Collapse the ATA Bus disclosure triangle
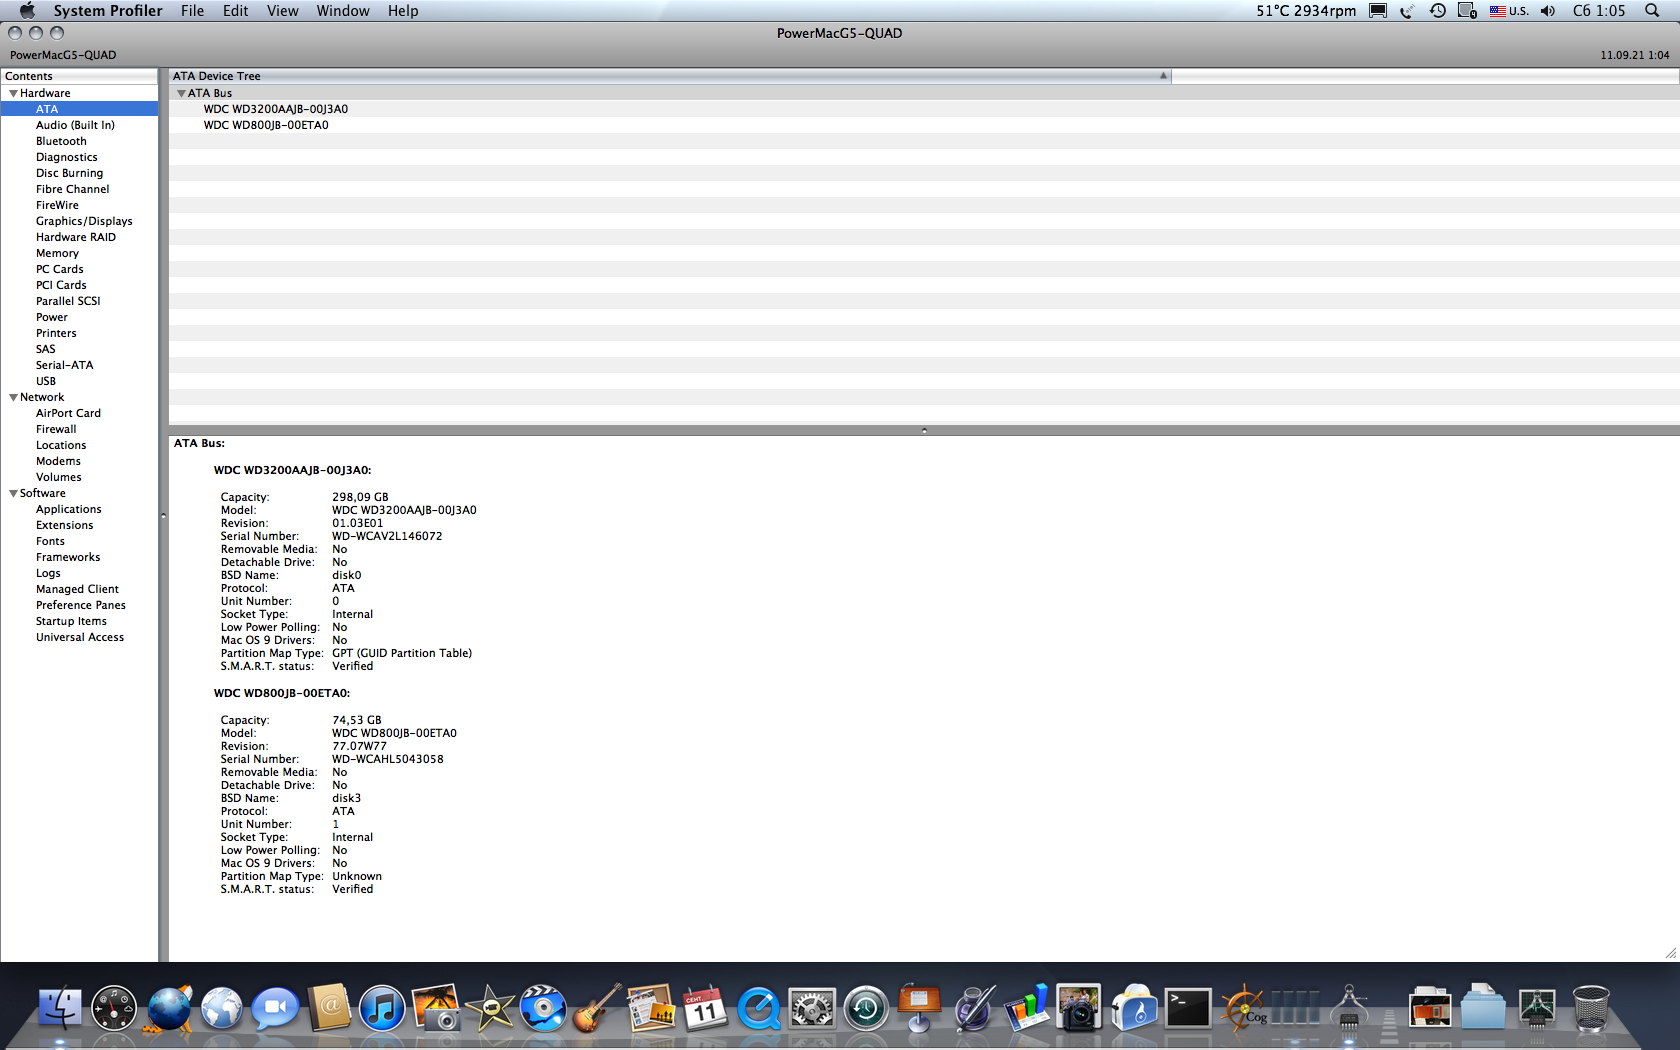The height and width of the screenshot is (1050, 1680). click(x=181, y=93)
